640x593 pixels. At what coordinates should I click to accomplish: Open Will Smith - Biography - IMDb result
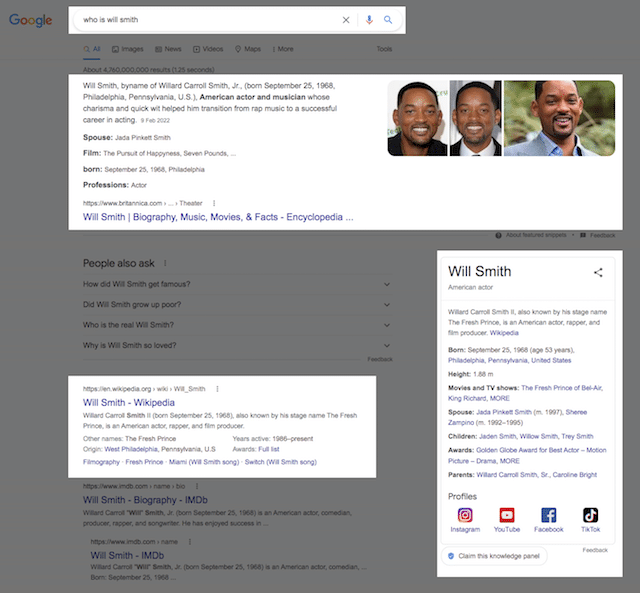(145, 500)
